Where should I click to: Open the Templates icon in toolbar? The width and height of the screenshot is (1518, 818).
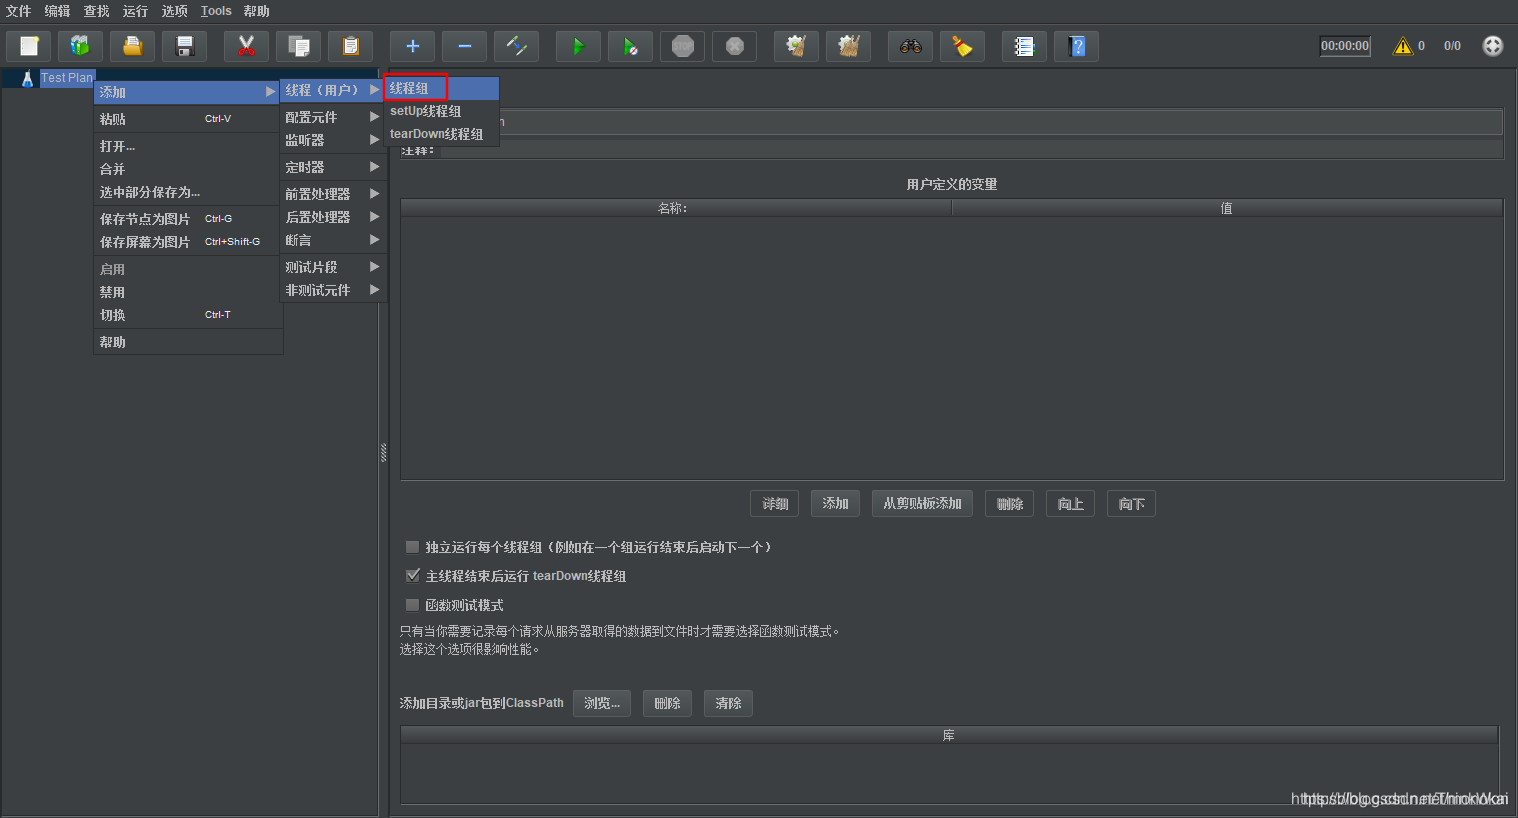coord(80,46)
